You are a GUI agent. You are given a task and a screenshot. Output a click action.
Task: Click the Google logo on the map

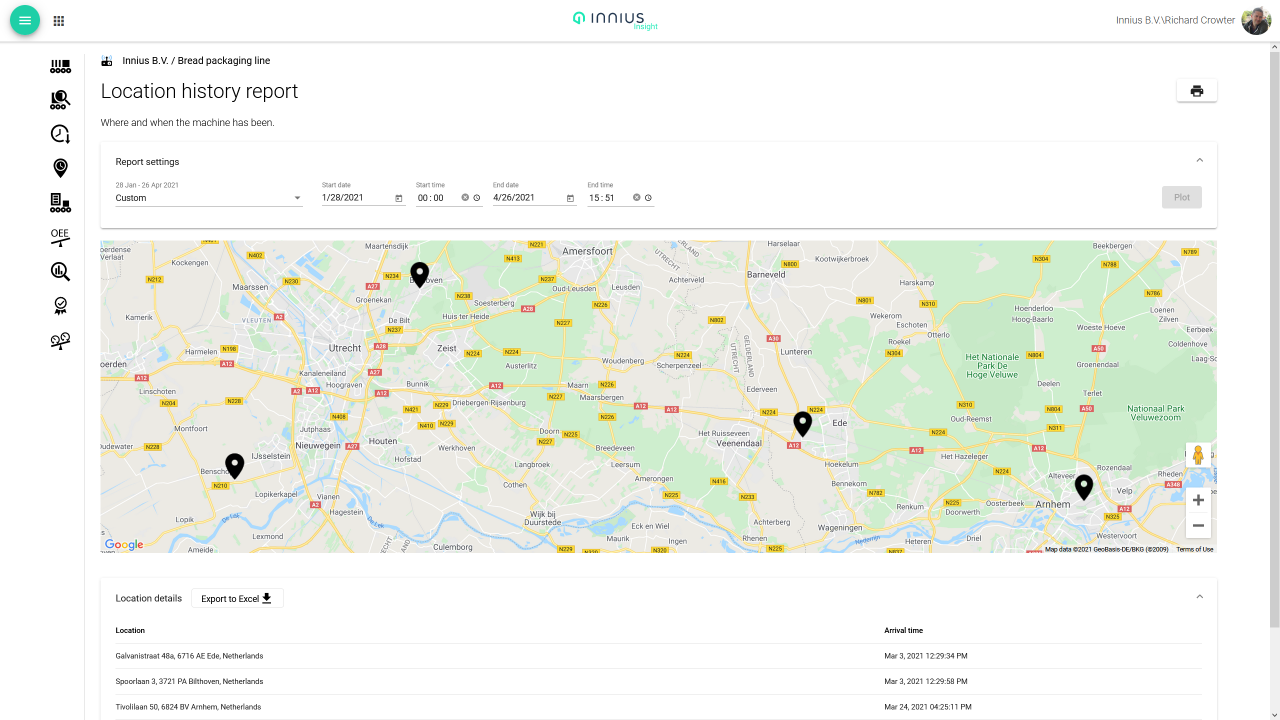pyautogui.click(x=124, y=545)
